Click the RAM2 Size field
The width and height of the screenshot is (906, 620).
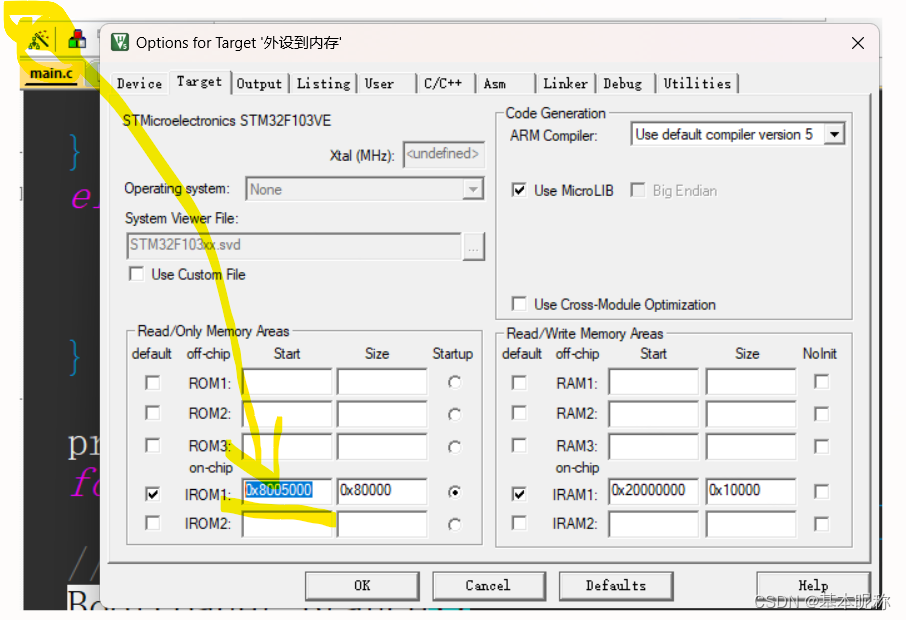tap(751, 414)
